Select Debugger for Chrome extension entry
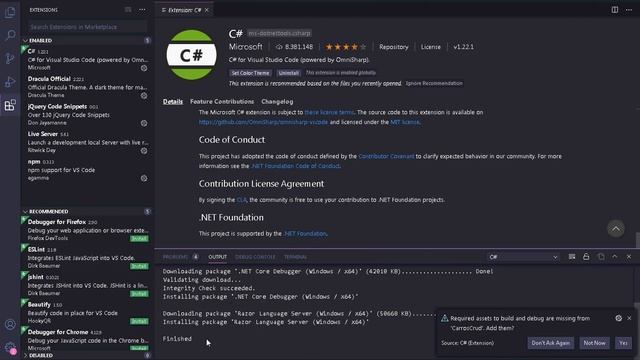This screenshot has height=360, width=640. (87, 340)
